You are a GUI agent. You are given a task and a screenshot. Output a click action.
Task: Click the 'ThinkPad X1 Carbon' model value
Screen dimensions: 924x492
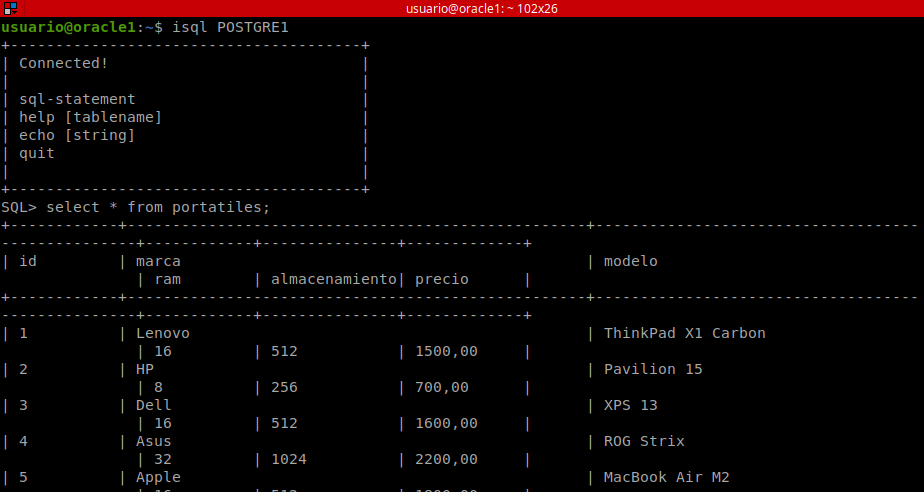(x=685, y=333)
